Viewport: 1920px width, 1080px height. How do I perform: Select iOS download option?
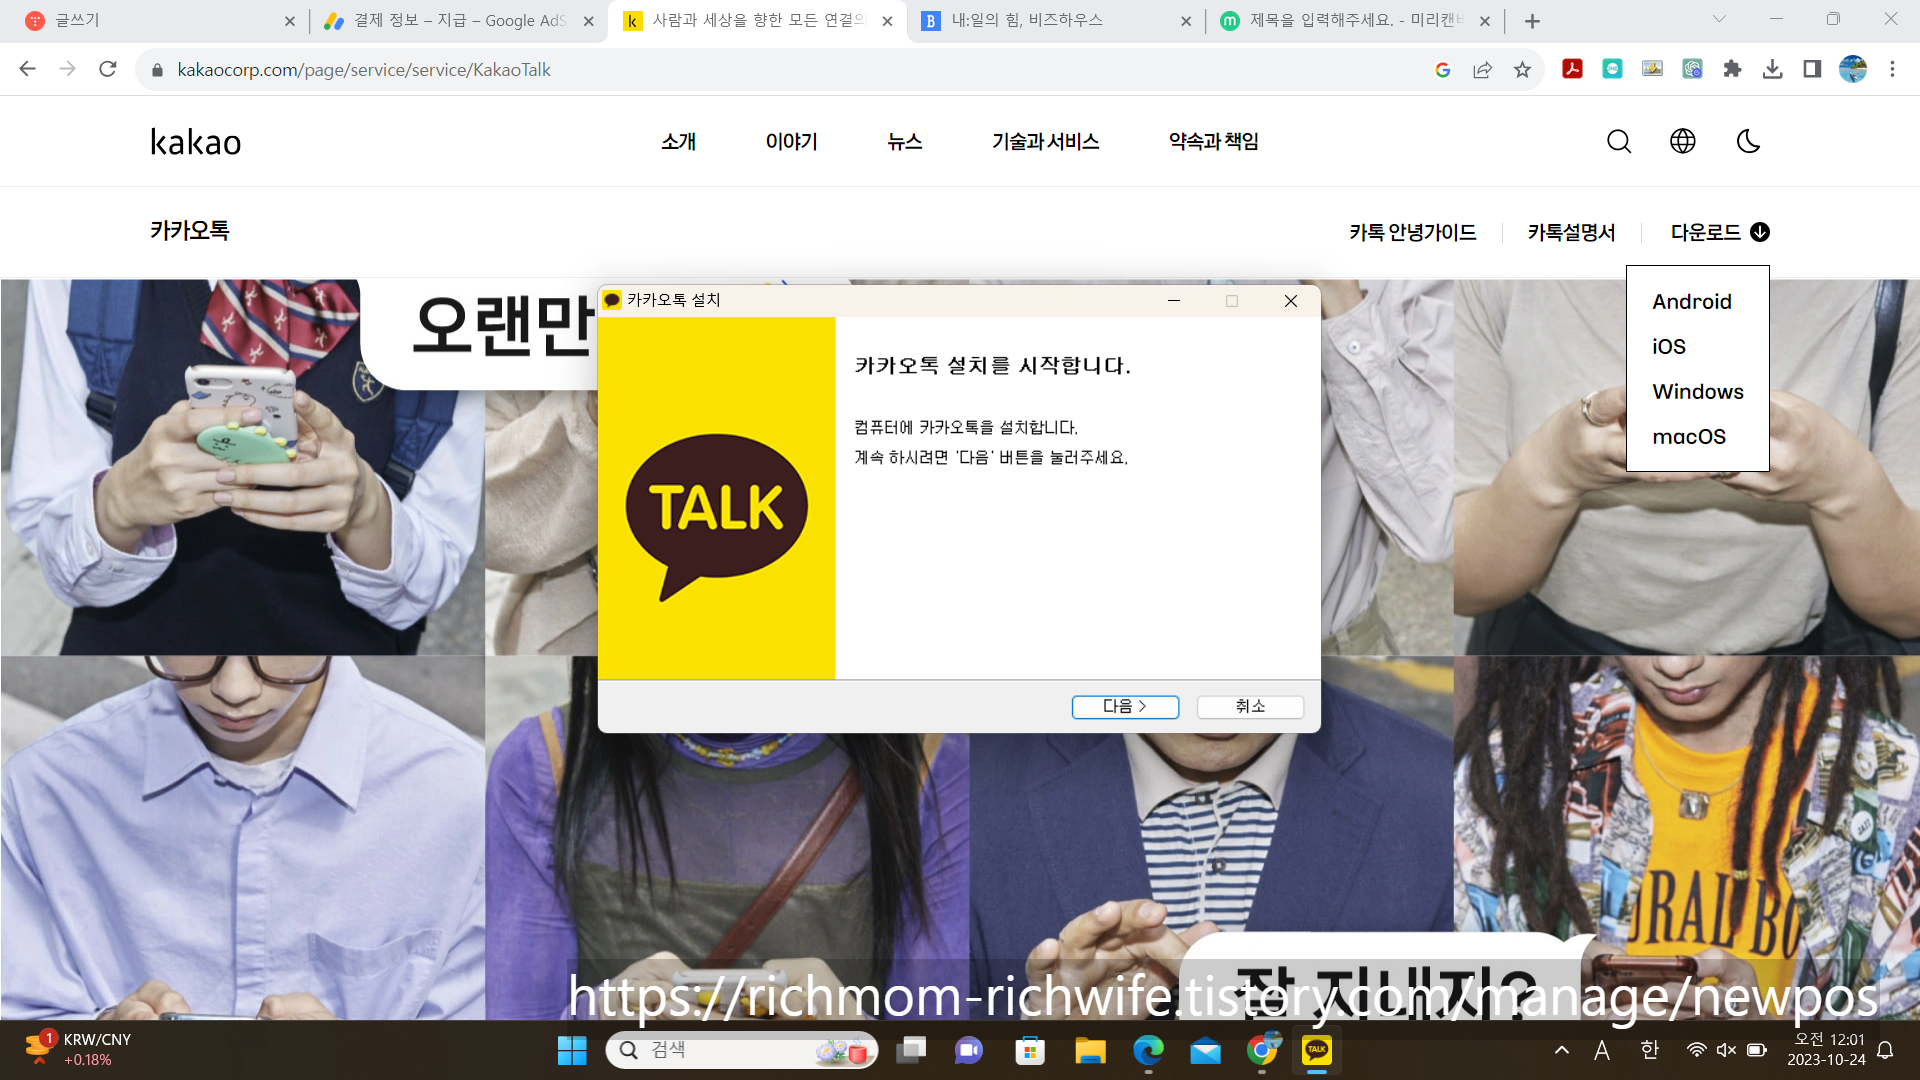click(x=1668, y=346)
